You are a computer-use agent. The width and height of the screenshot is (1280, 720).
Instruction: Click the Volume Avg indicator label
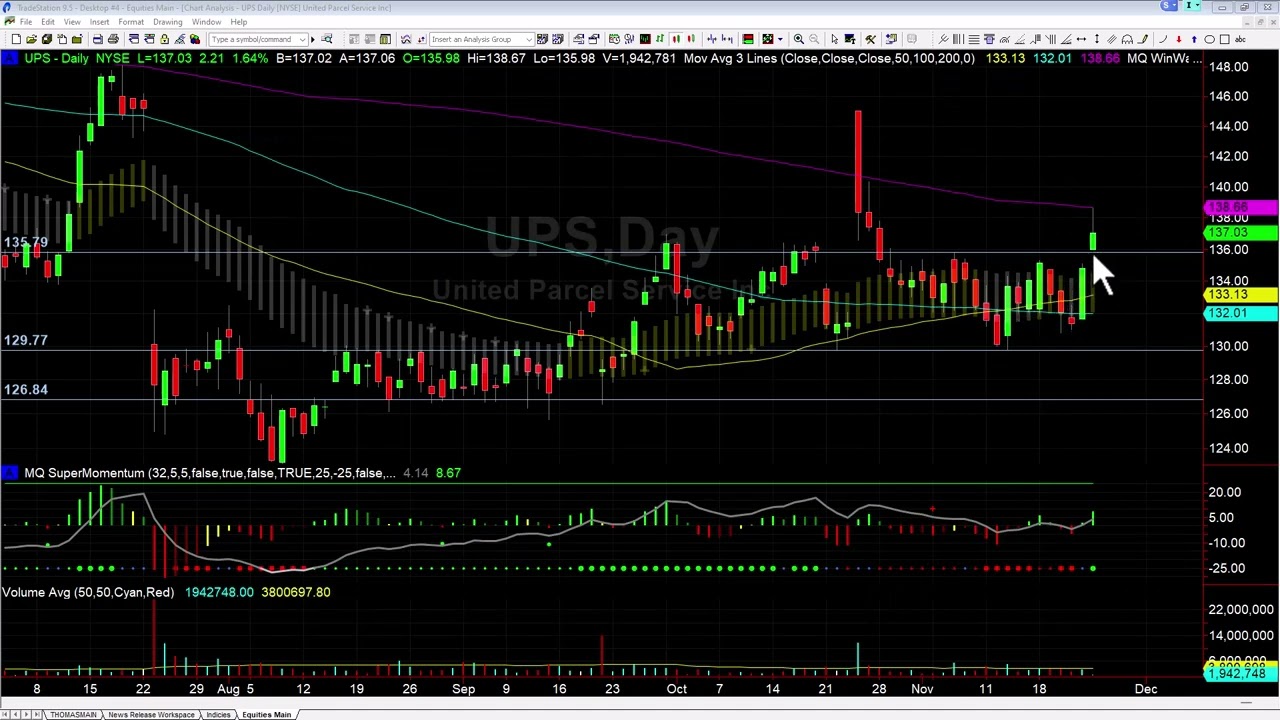(88, 592)
